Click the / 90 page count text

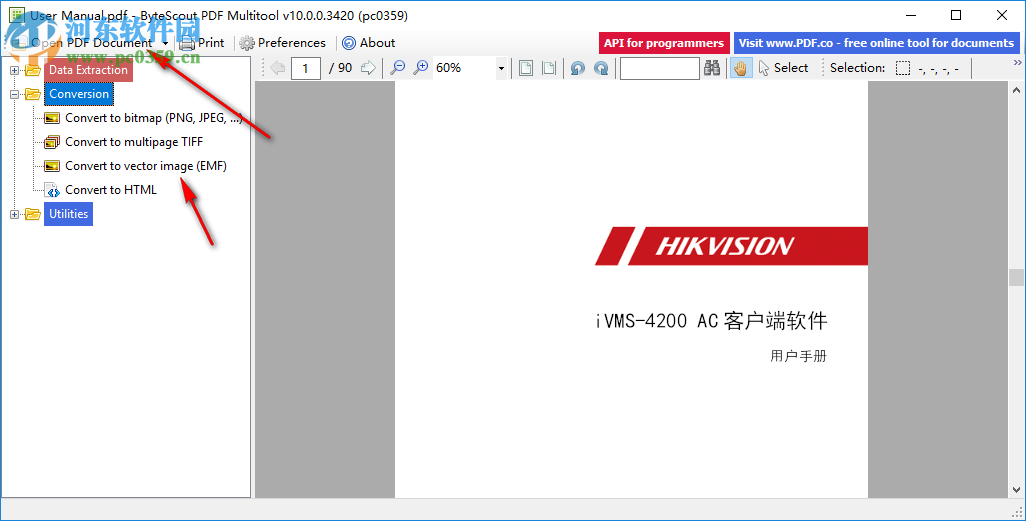340,67
